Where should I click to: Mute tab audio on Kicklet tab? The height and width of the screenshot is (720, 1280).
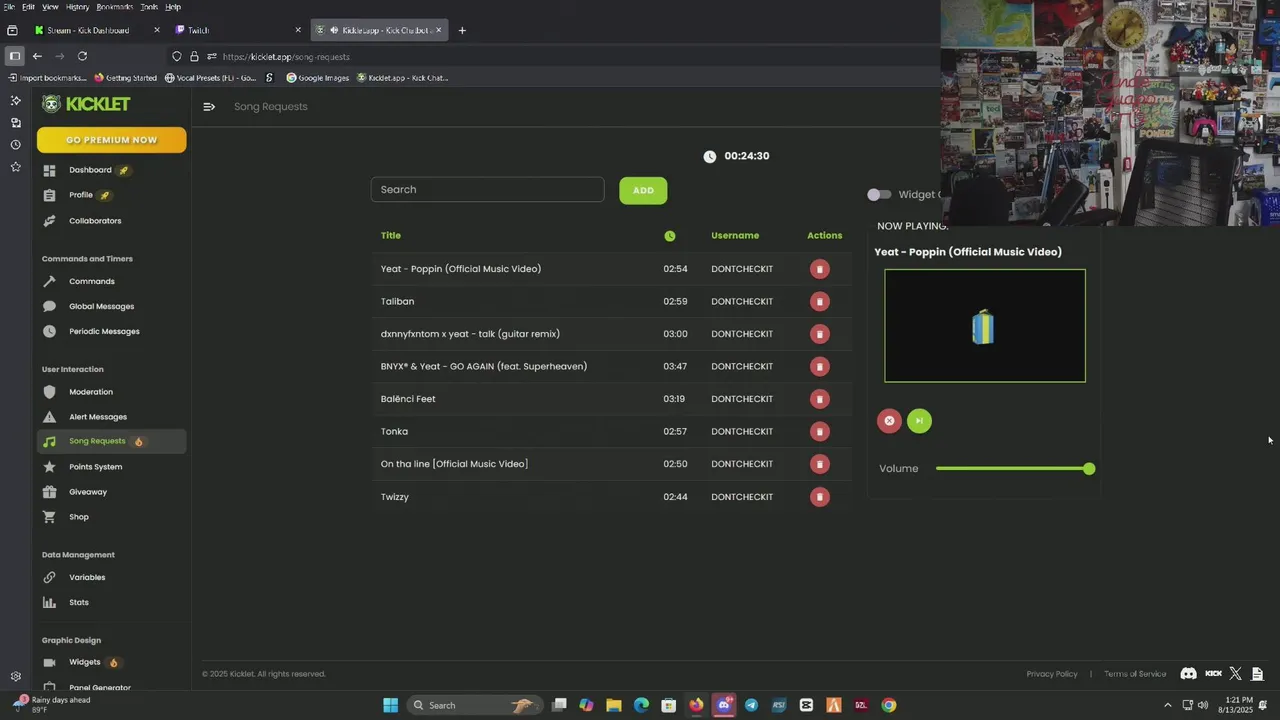335,30
